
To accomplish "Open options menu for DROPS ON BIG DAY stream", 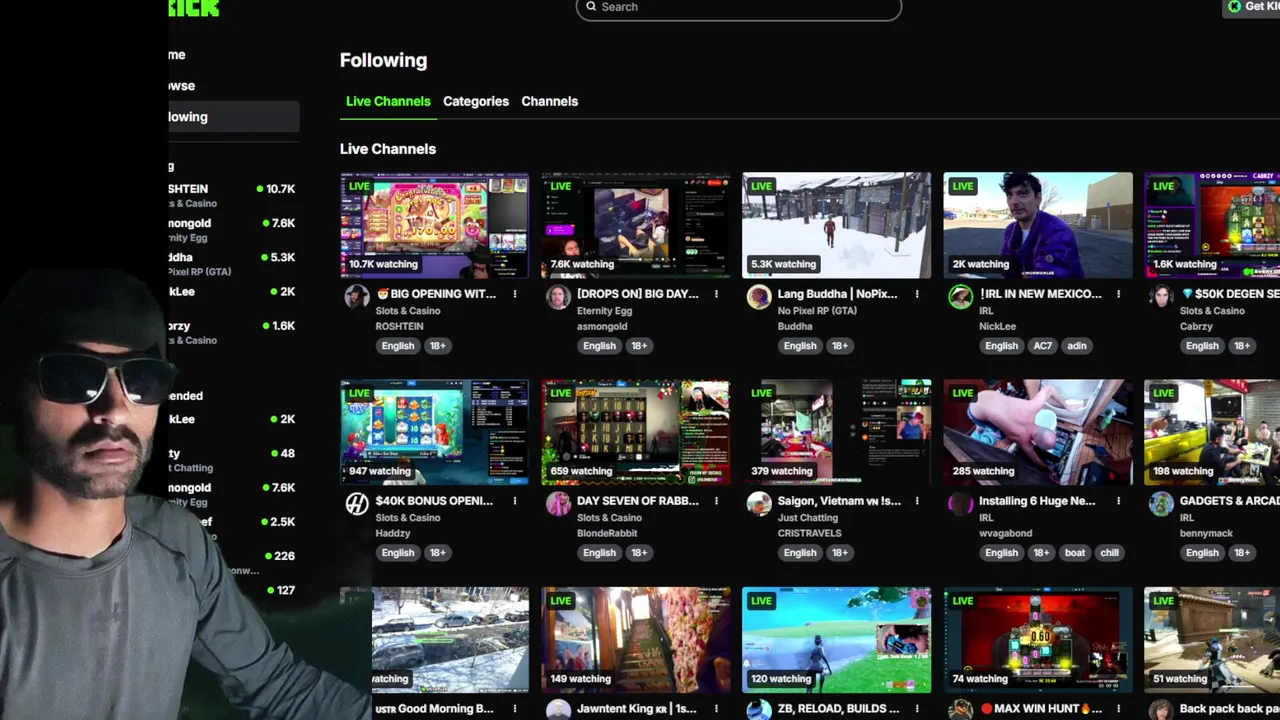I will pos(716,294).
